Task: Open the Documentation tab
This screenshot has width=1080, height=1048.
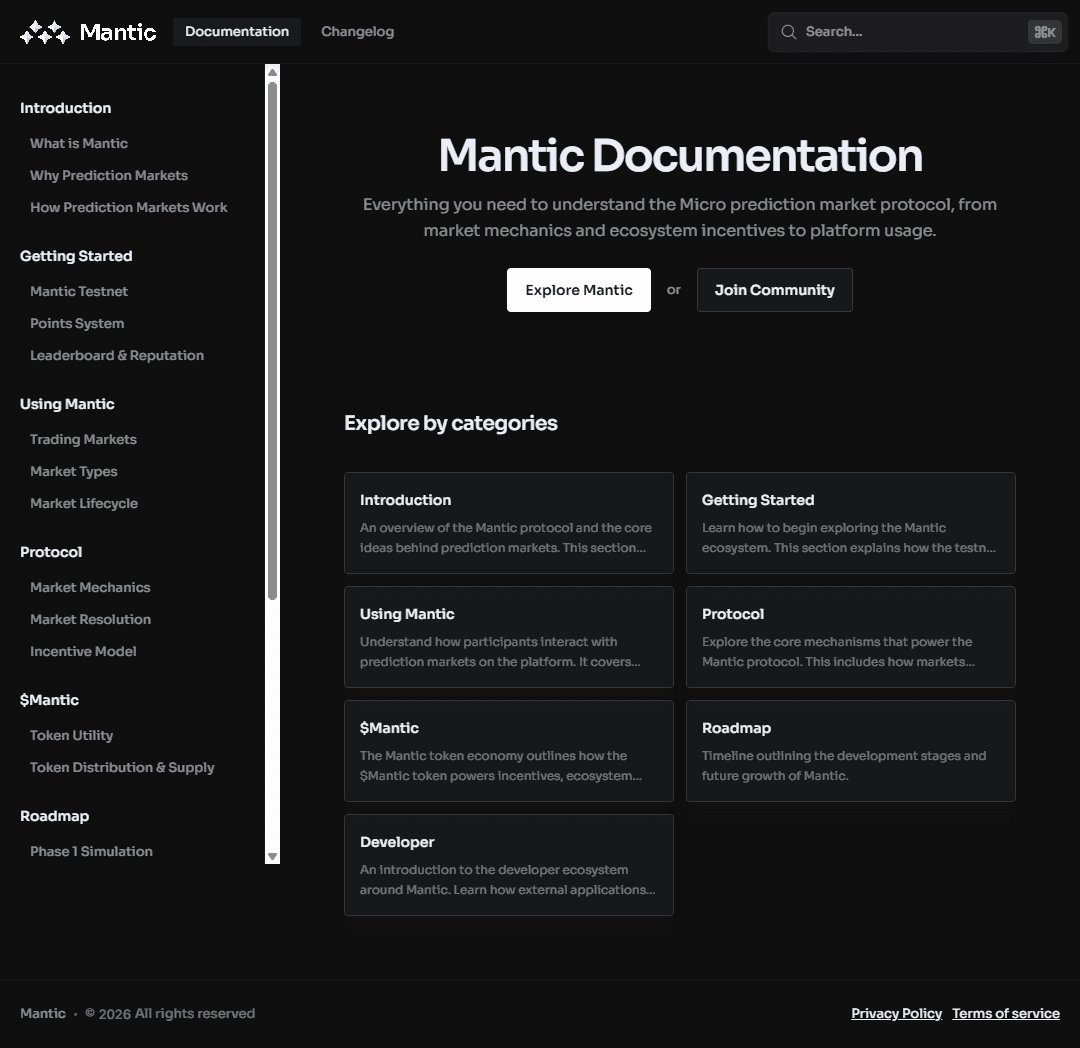Action: point(237,32)
